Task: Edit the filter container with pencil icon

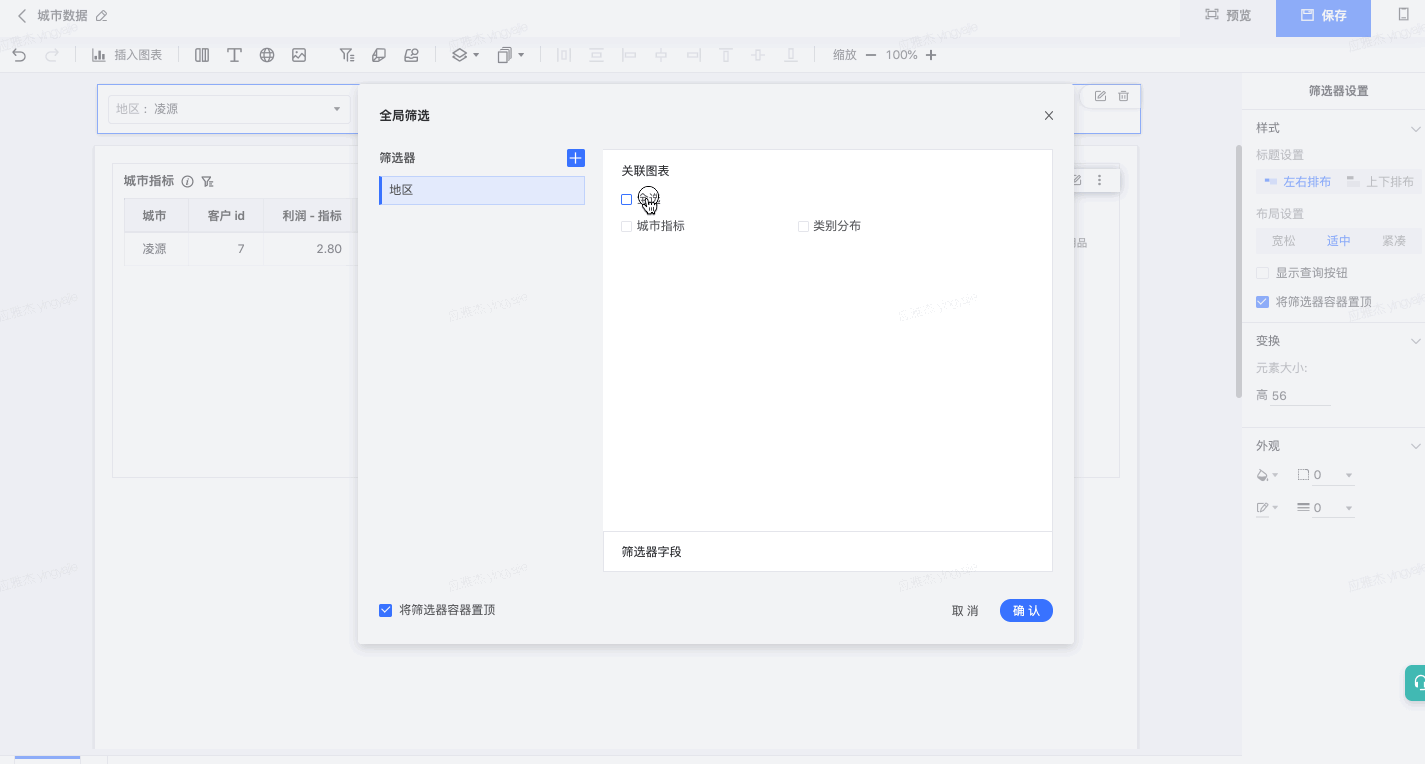Action: 1100,96
